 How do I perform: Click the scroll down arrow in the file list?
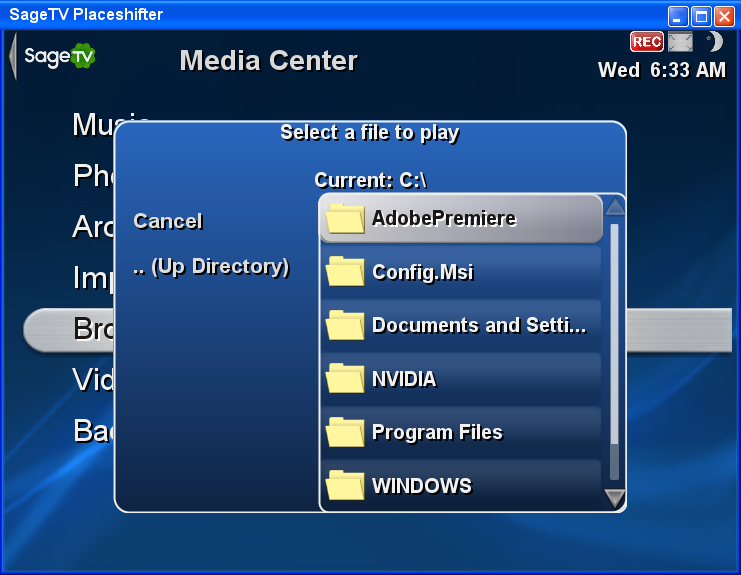coord(615,498)
